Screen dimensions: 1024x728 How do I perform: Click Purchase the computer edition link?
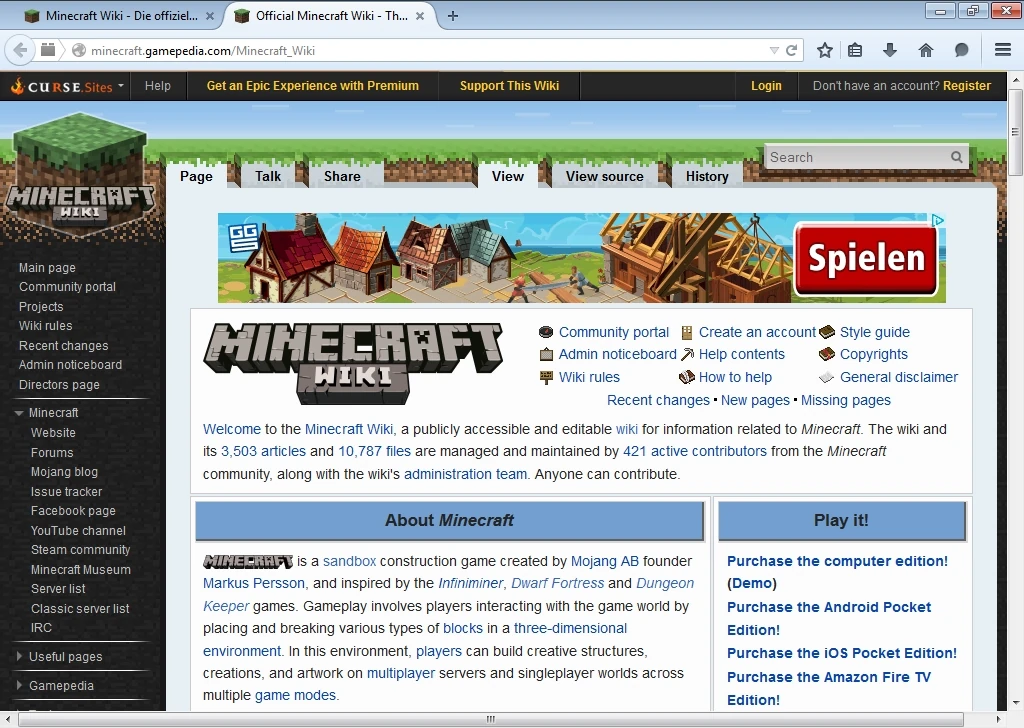pyautogui.click(x=837, y=561)
